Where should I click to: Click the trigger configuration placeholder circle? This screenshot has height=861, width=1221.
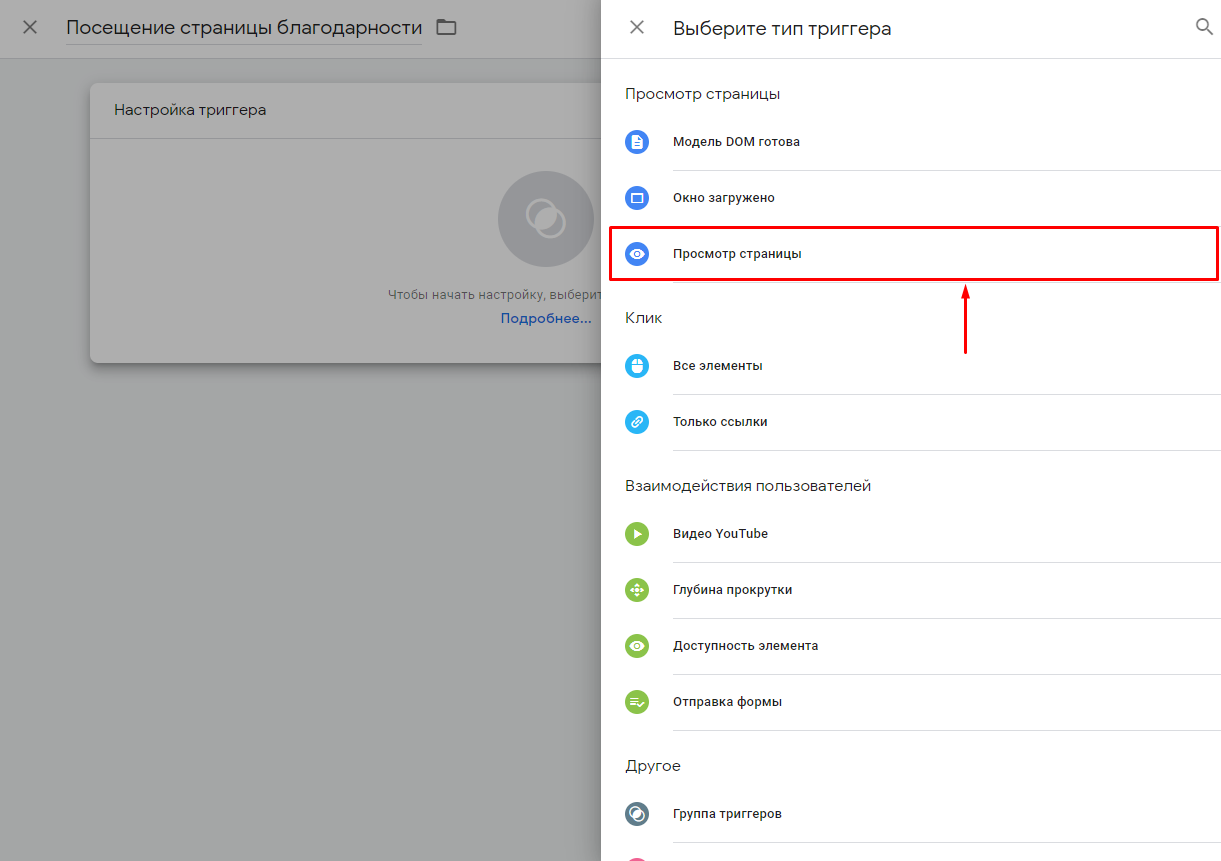(x=545, y=219)
